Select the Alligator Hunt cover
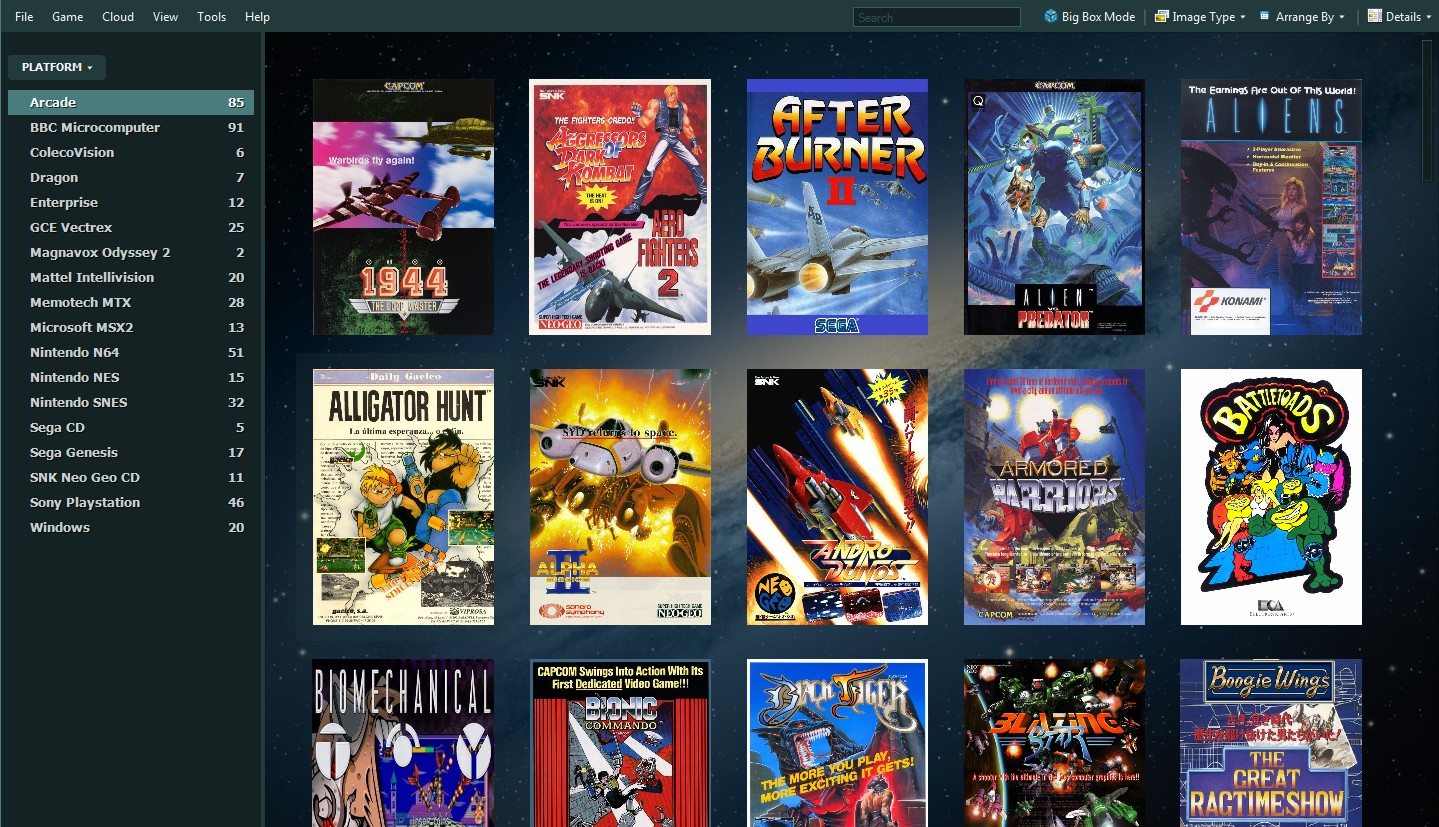The height and width of the screenshot is (827, 1439). click(x=403, y=497)
